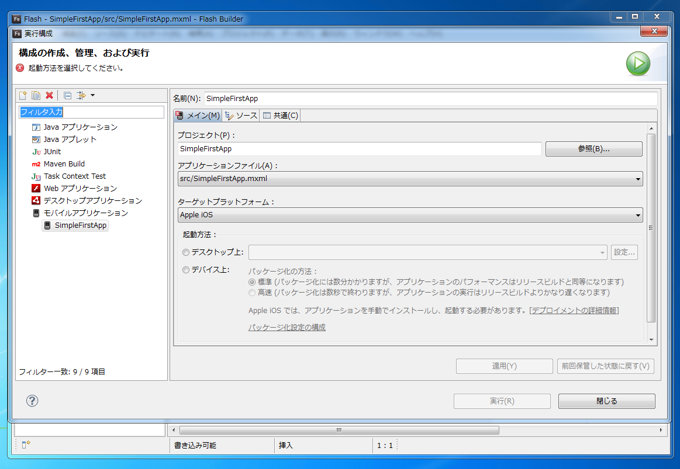This screenshot has width=680, height=469.
Task: Click the filter configurations icon
Action: (x=81, y=95)
